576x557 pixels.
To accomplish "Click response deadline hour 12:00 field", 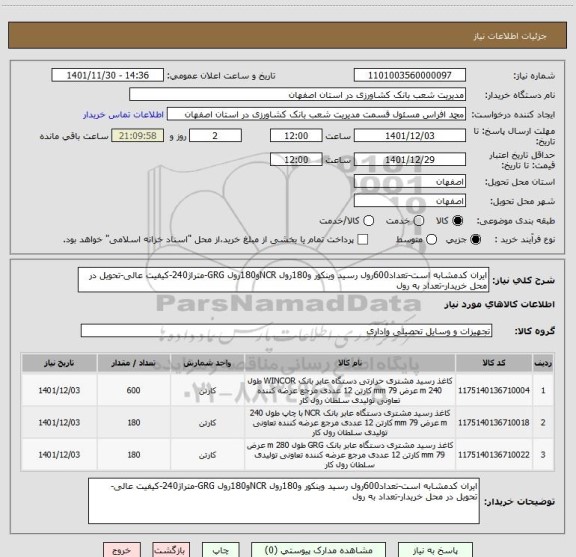I will pos(296,136).
